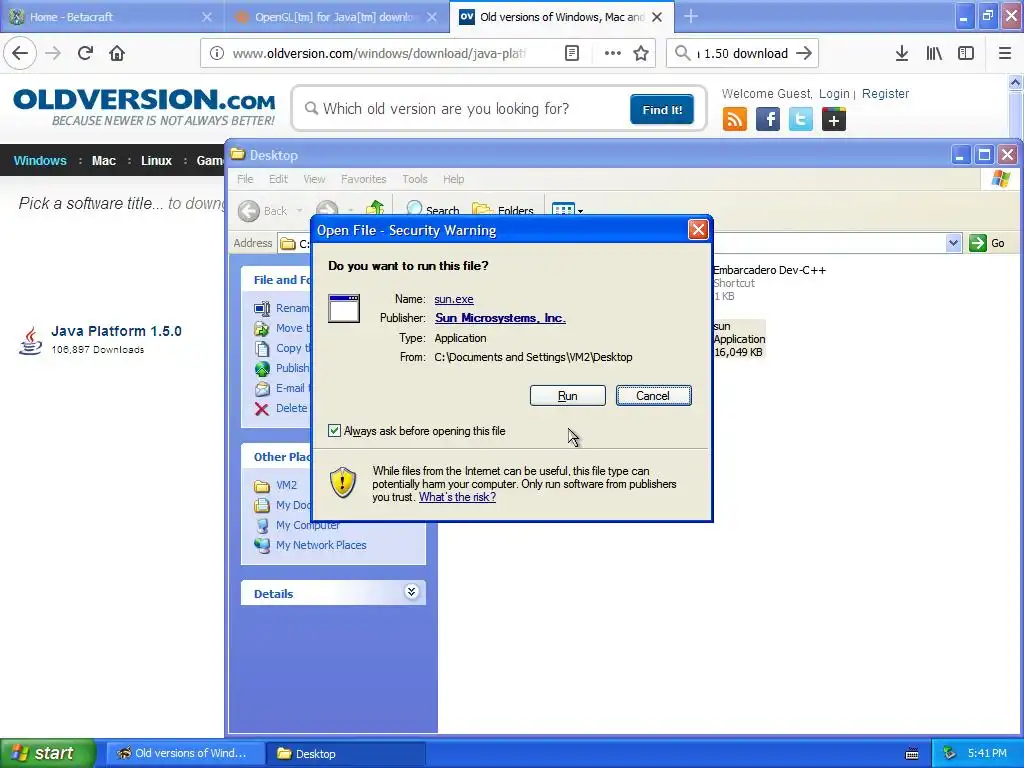
Task: Click the OLDVERSION.COM logo
Action: (x=144, y=107)
